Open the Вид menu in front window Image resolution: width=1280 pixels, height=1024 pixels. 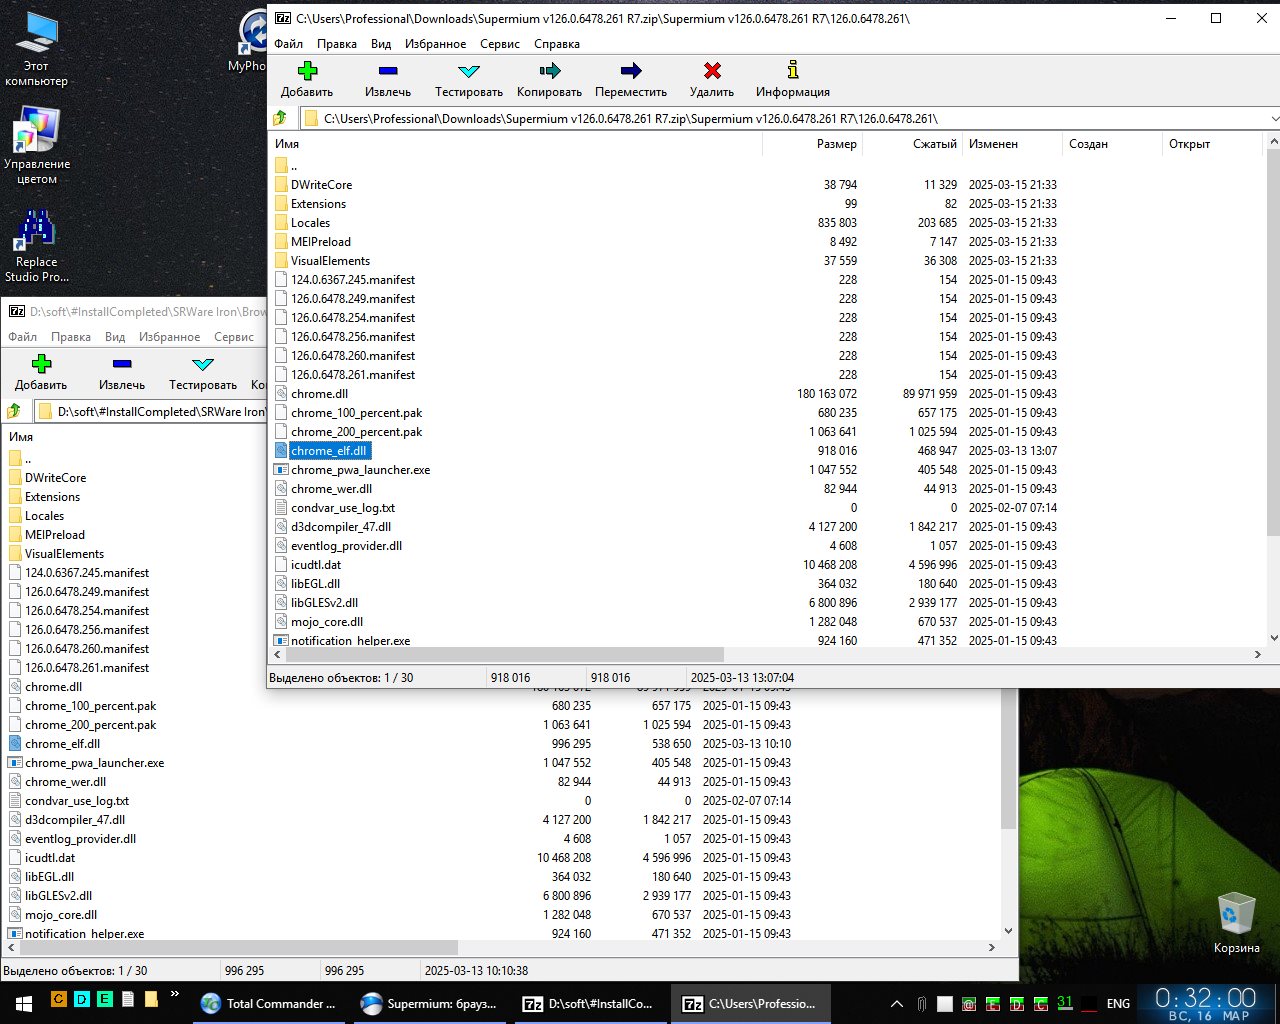coord(381,44)
